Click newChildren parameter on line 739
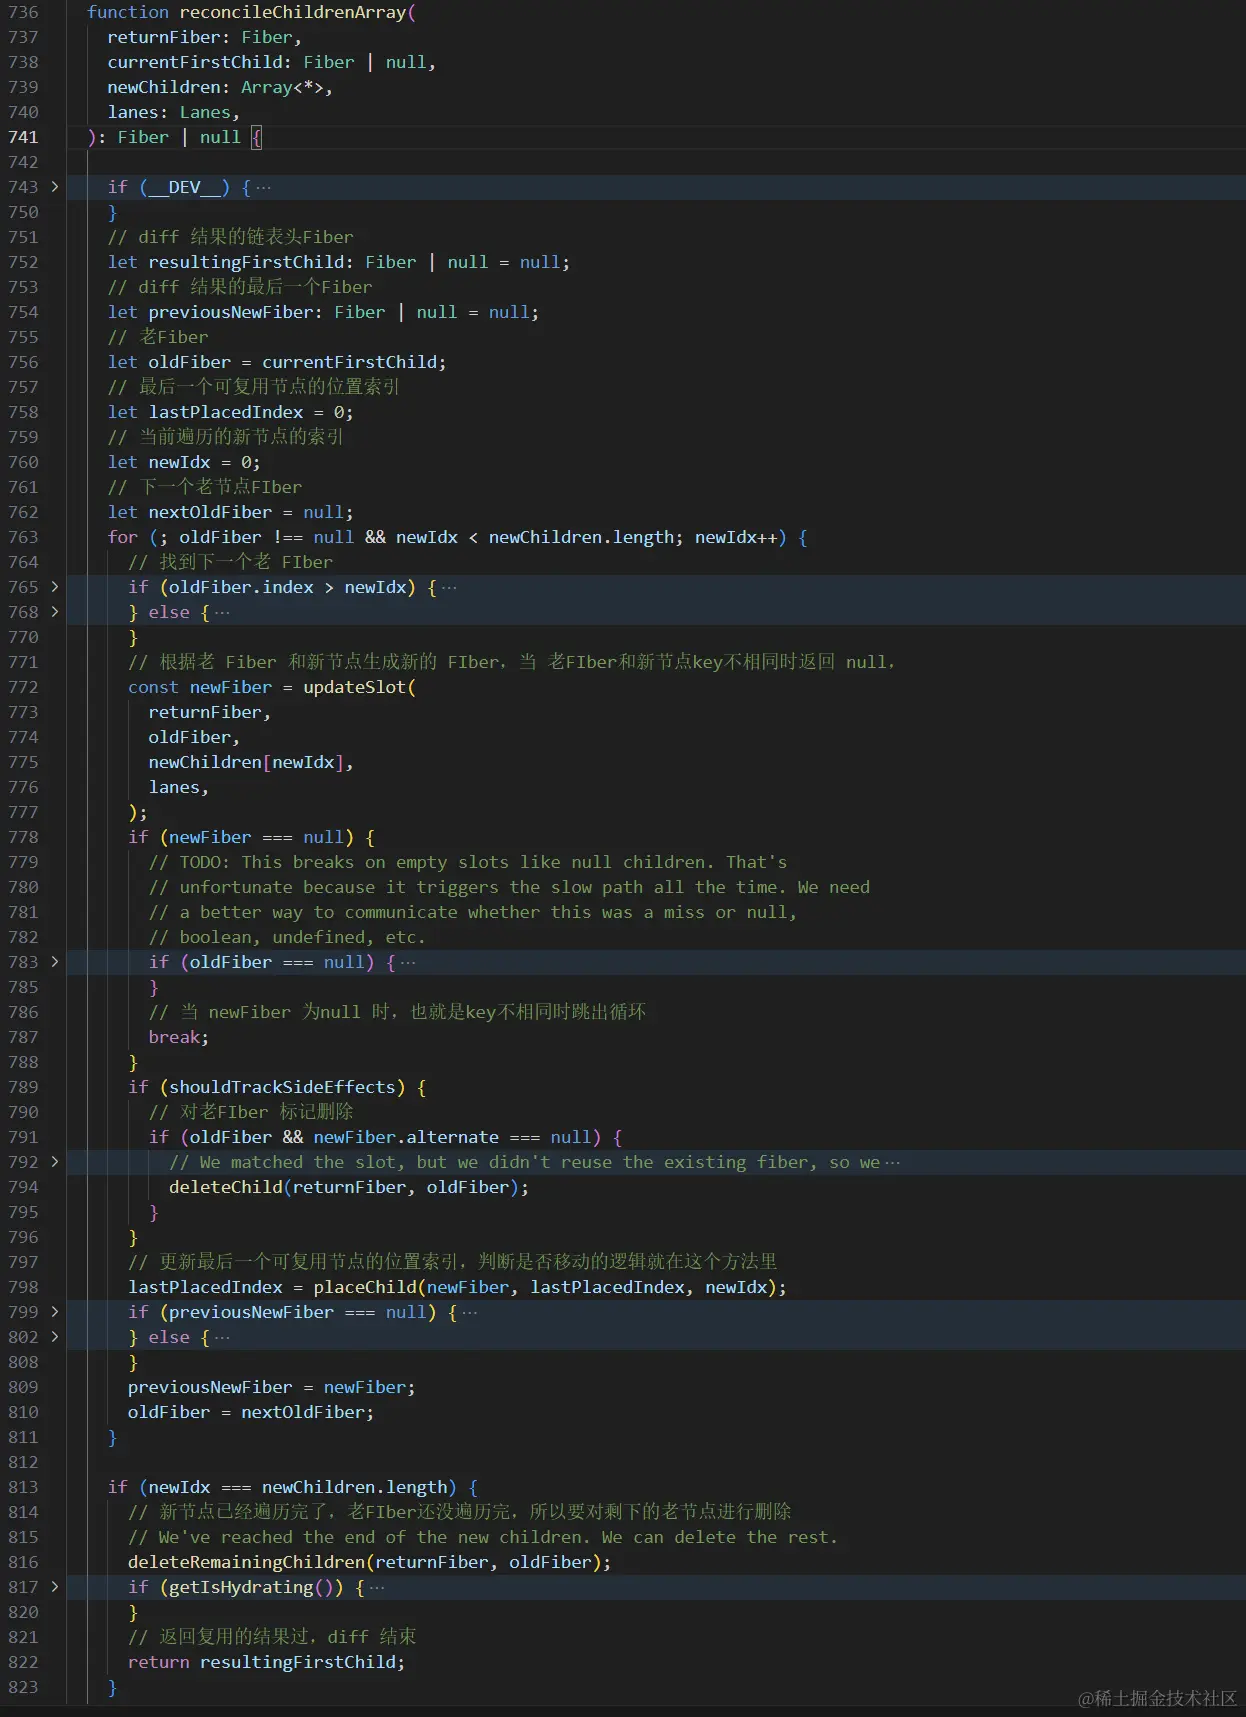 (x=163, y=87)
